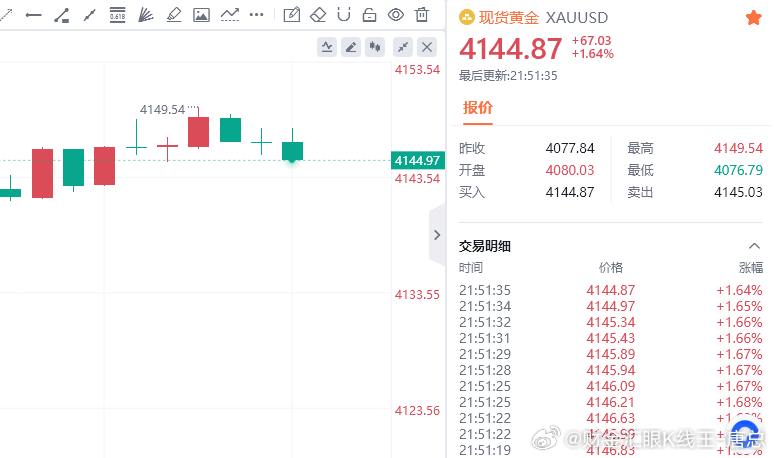Toggle drawings visibility eye icon
The height and width of the screenshot is (458, 774).
tap(396, 15)
